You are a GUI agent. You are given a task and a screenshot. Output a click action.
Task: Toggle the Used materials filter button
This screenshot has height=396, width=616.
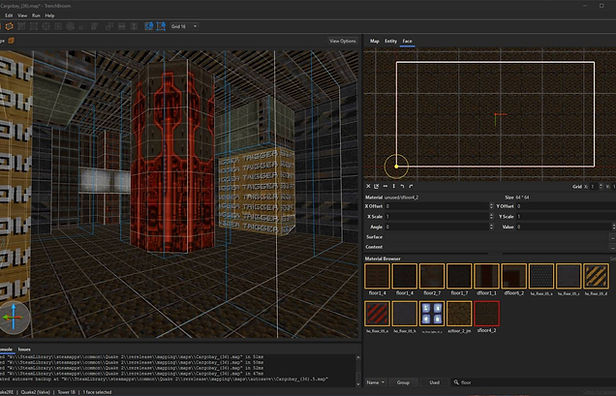[x=434, y=382]
